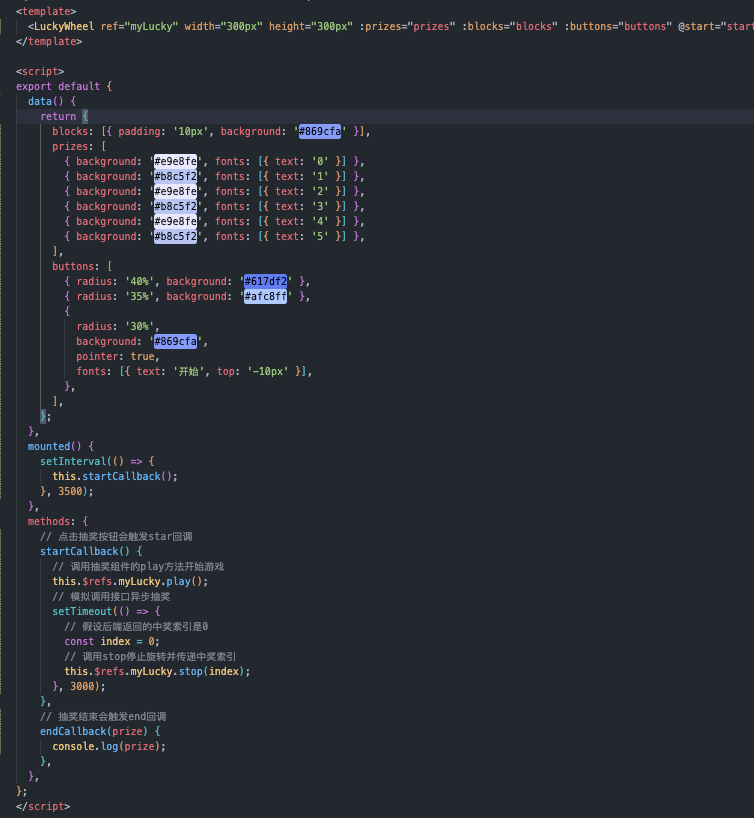Click the 'const index = 0;' line
Screen dimensions: 754x818
click(x=112, y=642)
